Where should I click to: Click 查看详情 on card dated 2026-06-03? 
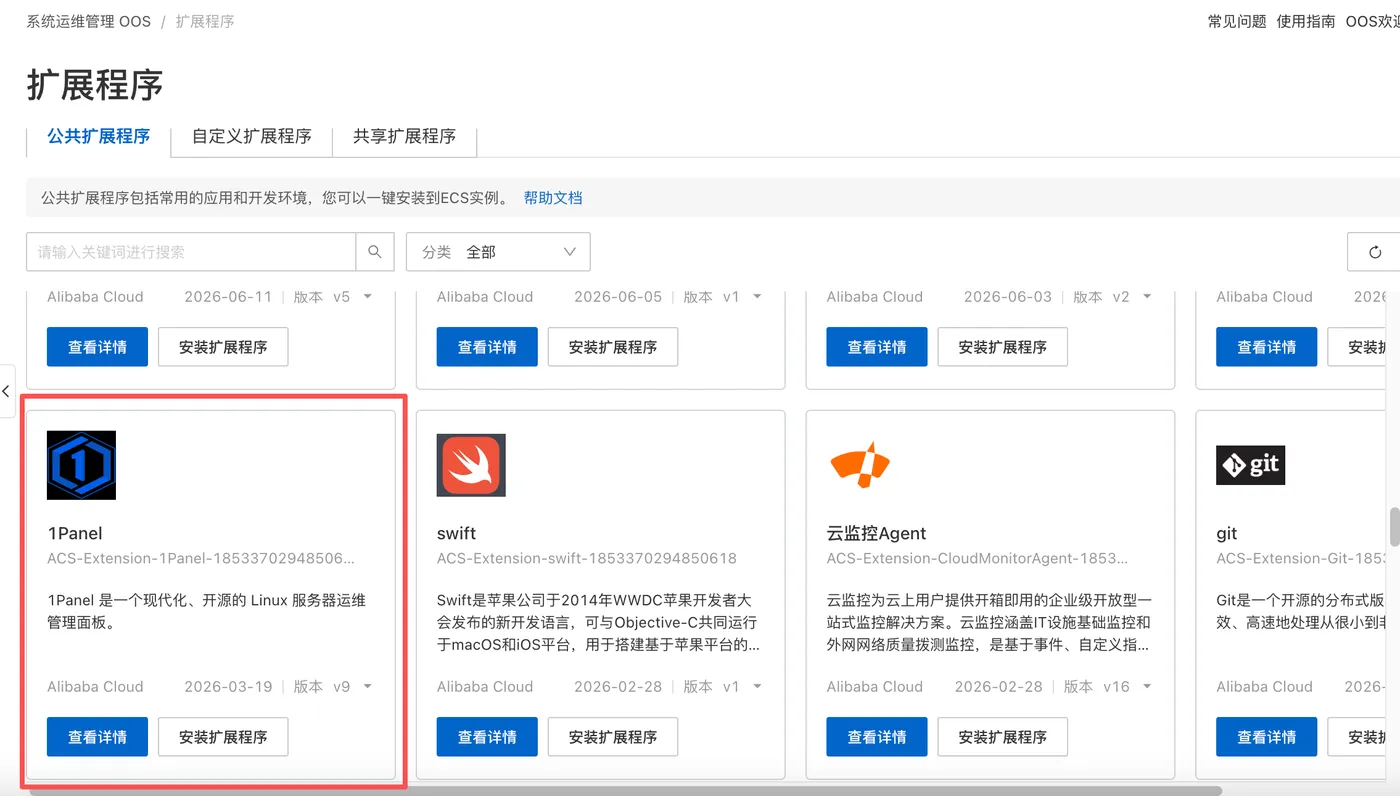click(877, 347)
